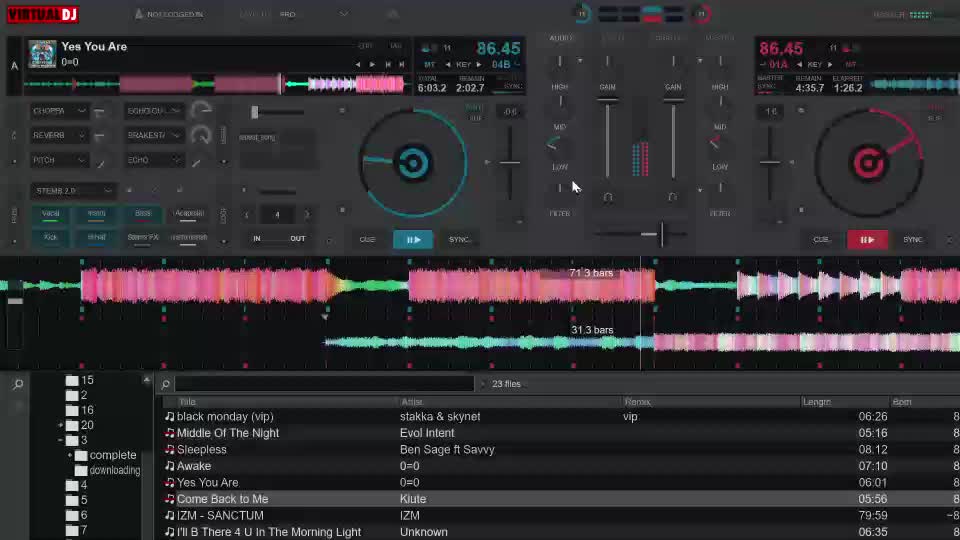Open the REVERB effect dropdown

click(x=59, y=135)
